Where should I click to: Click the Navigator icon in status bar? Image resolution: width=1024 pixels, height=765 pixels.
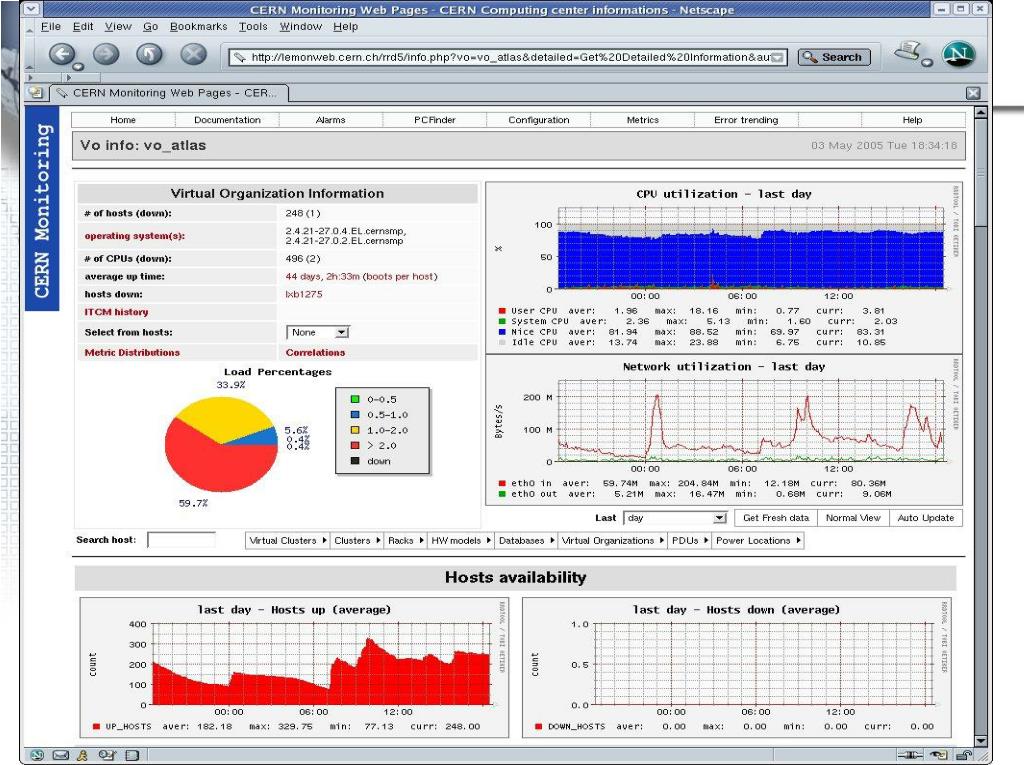37,755
